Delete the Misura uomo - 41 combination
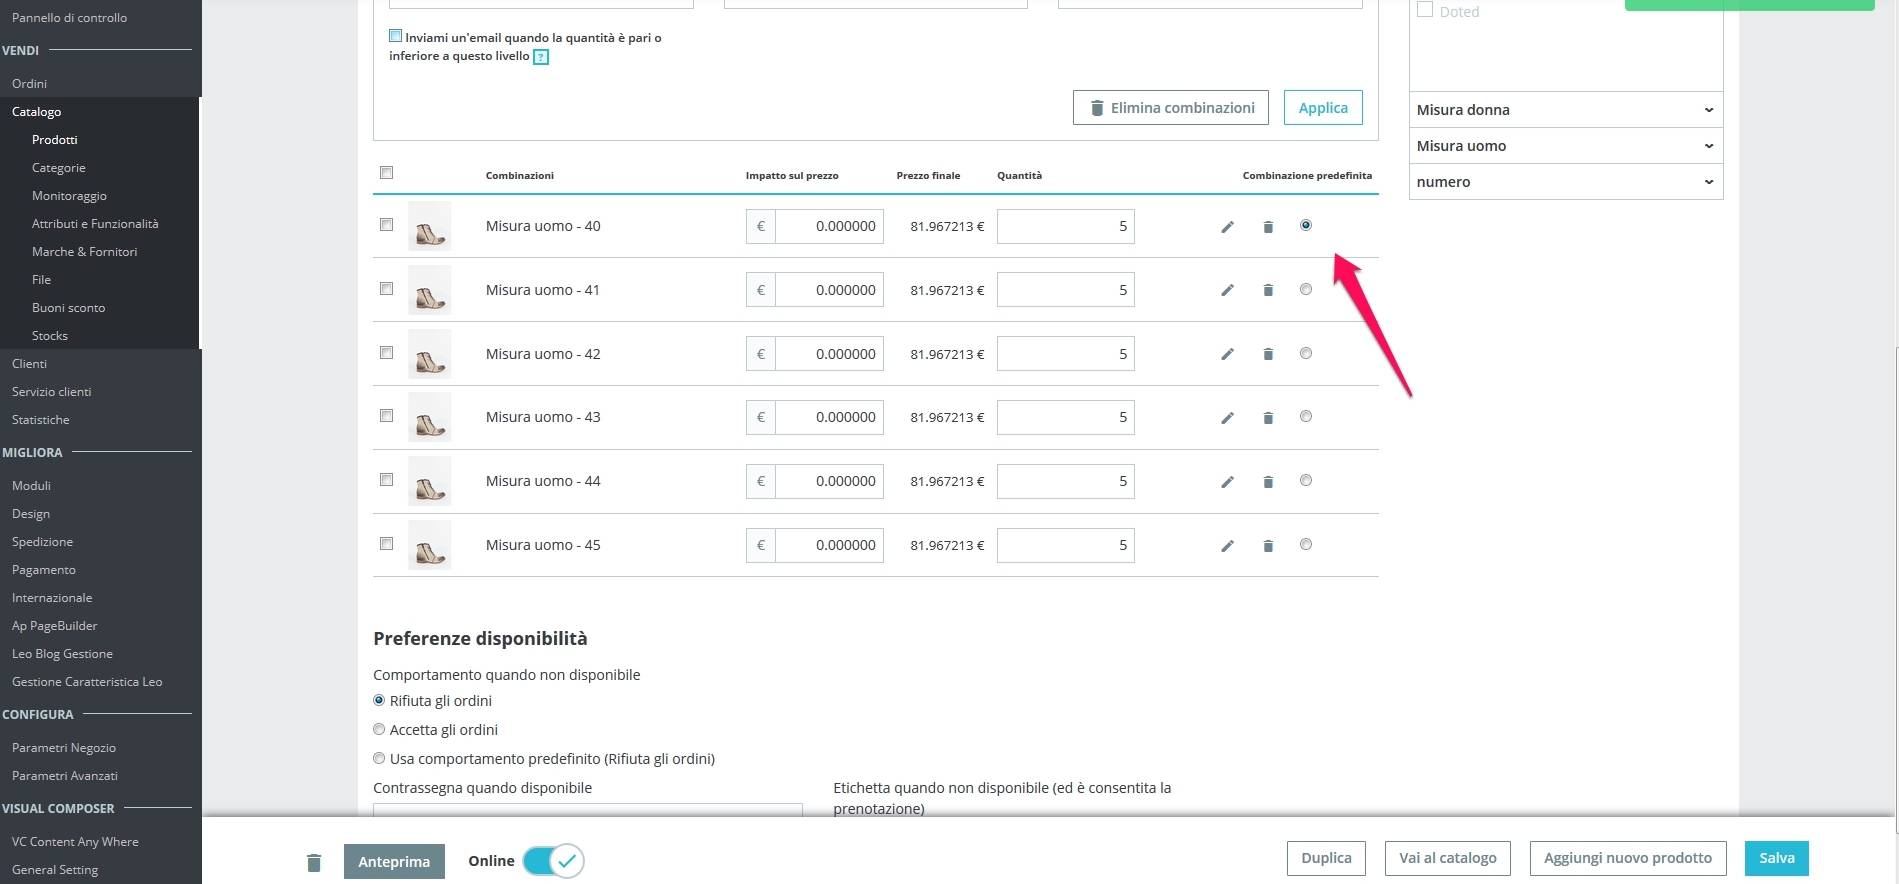Image resolution: width=1899 pixels, height=884 pixels. click(x=1268, y=290)
